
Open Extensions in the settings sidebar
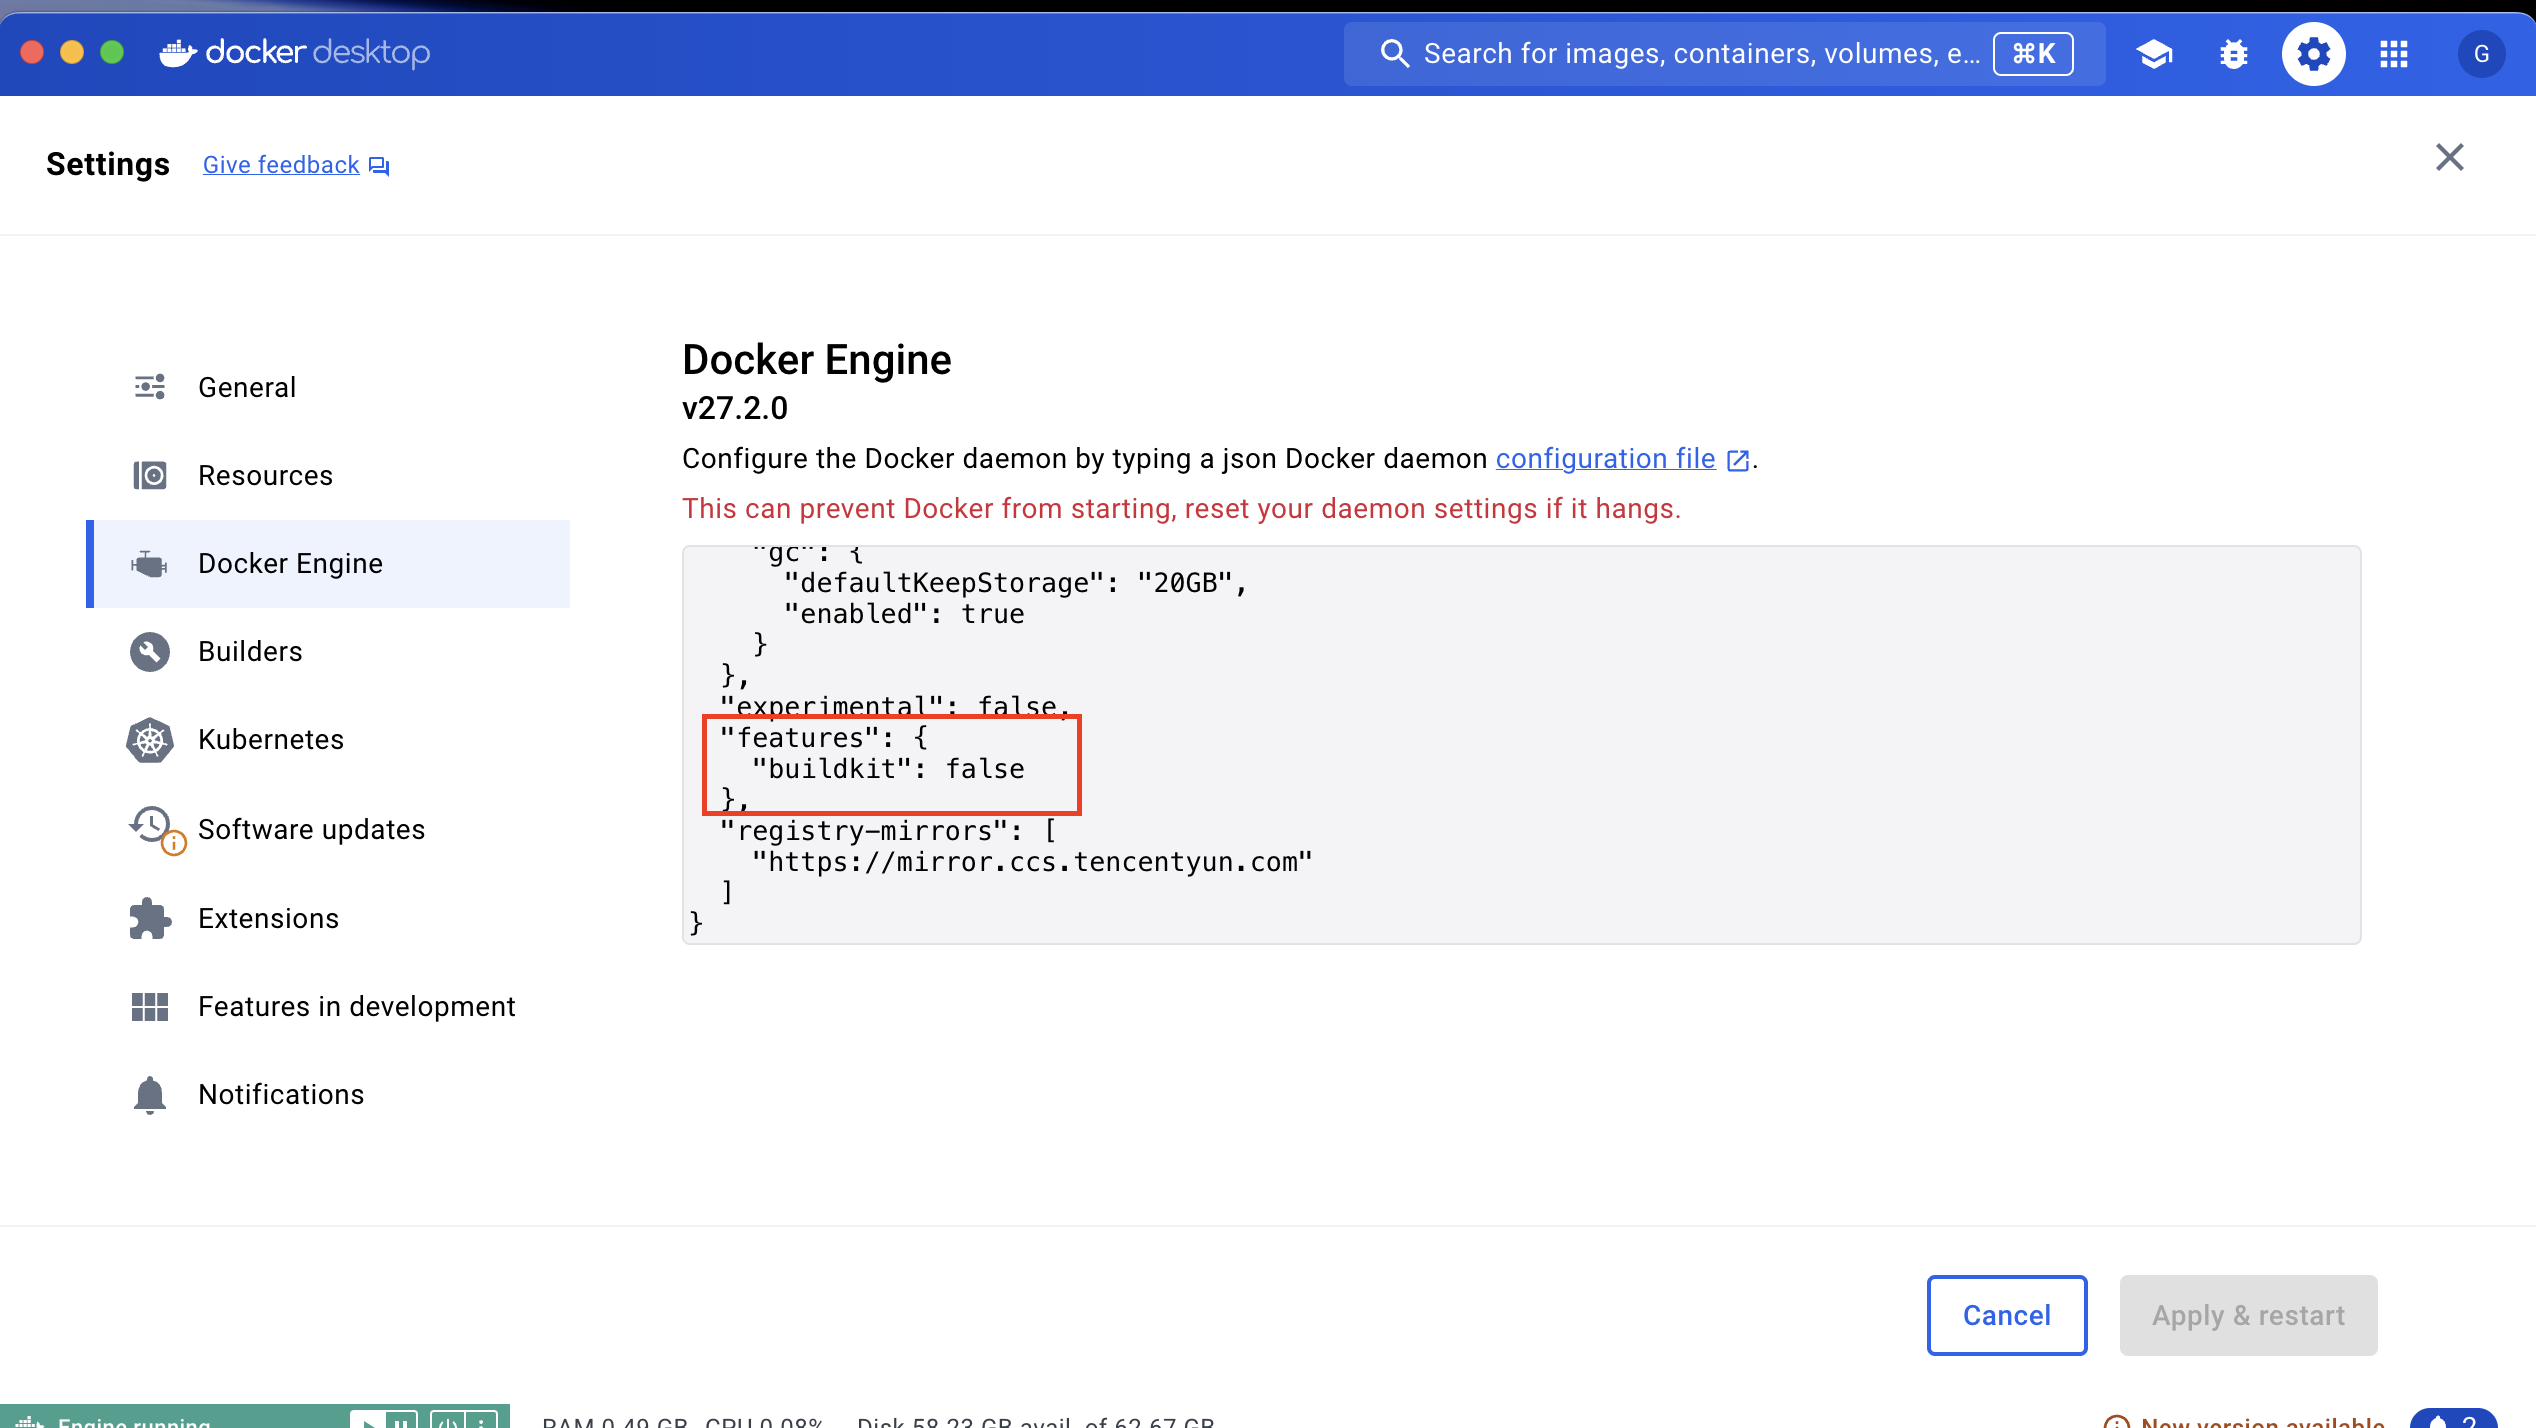328,918
